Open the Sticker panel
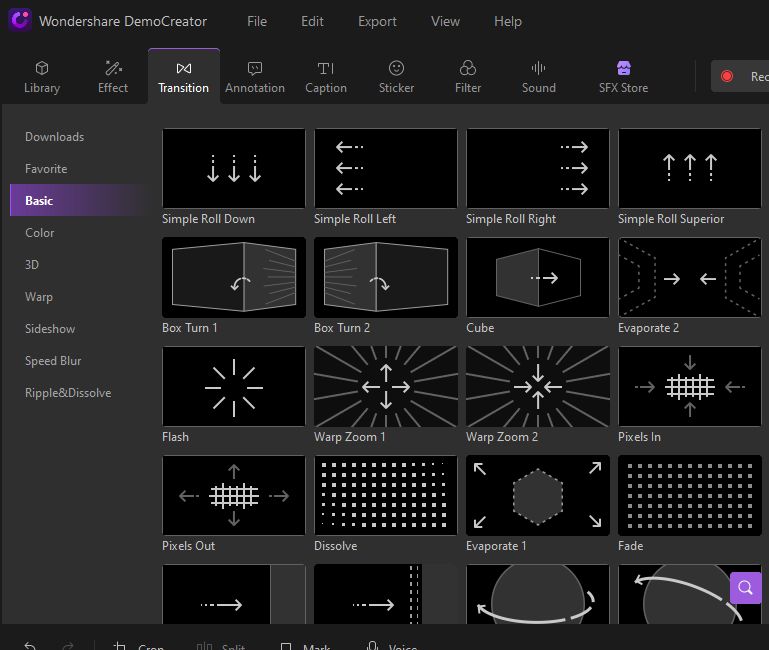 [396, 77]
